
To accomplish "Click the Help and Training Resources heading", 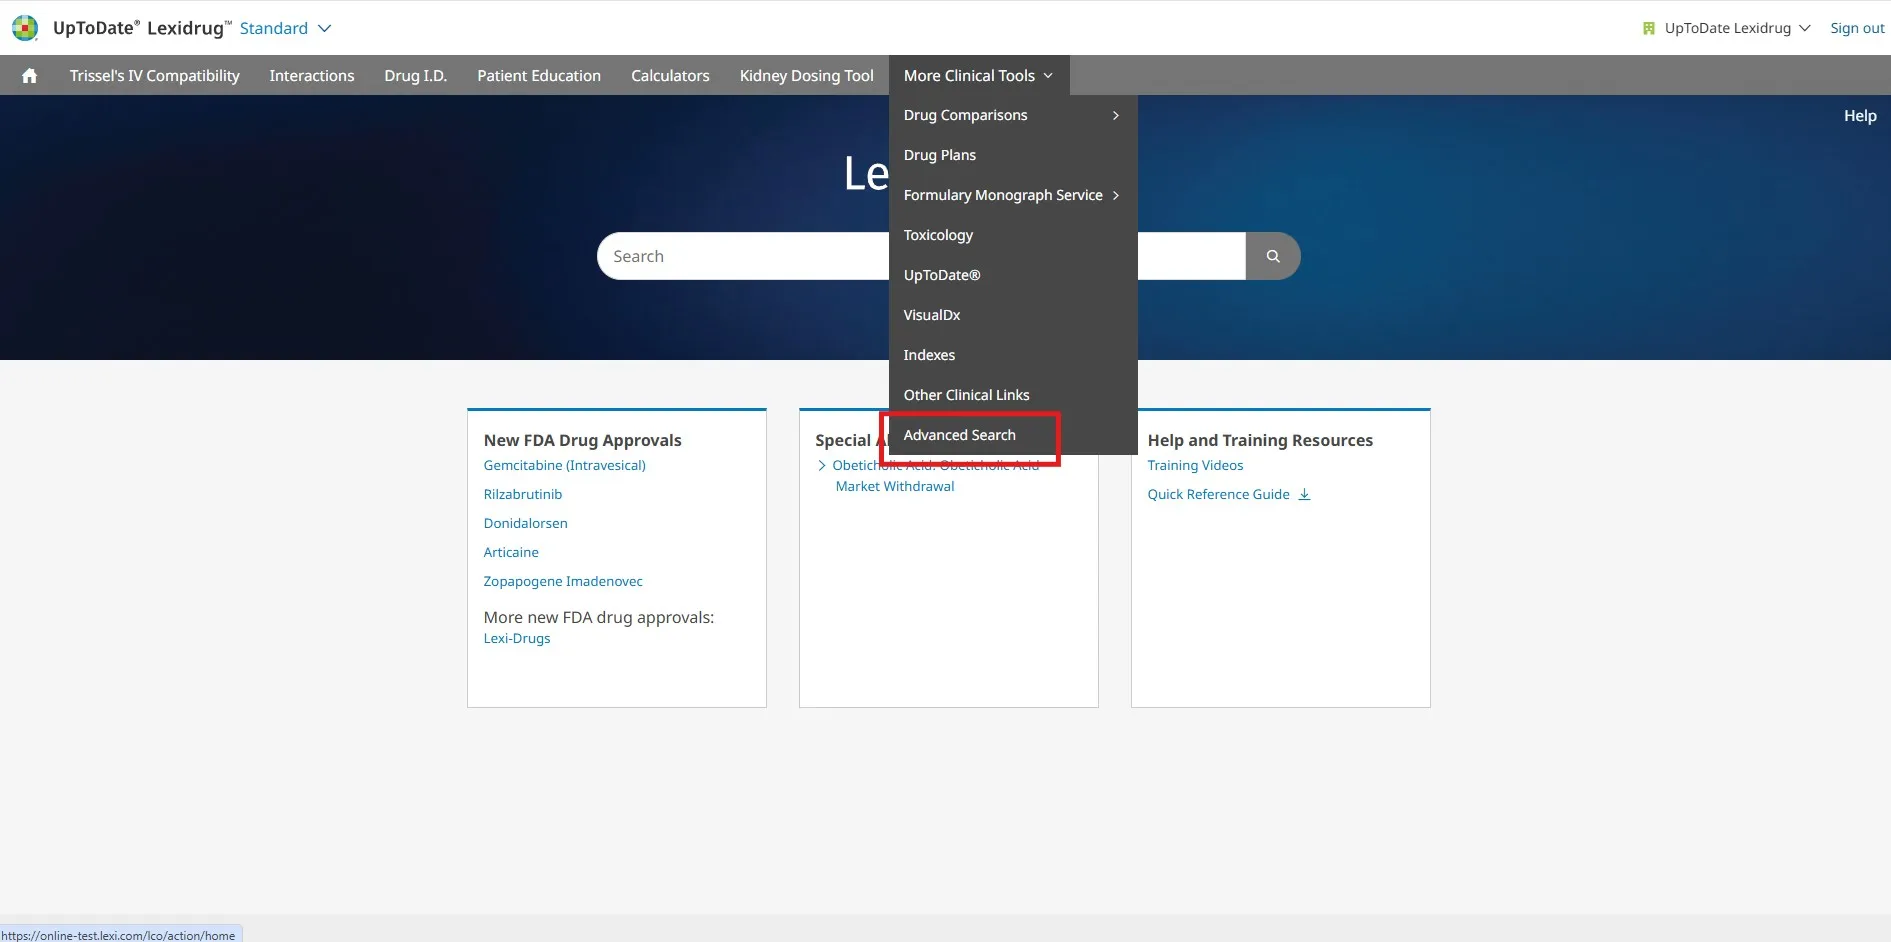I will pos(1260,440).
